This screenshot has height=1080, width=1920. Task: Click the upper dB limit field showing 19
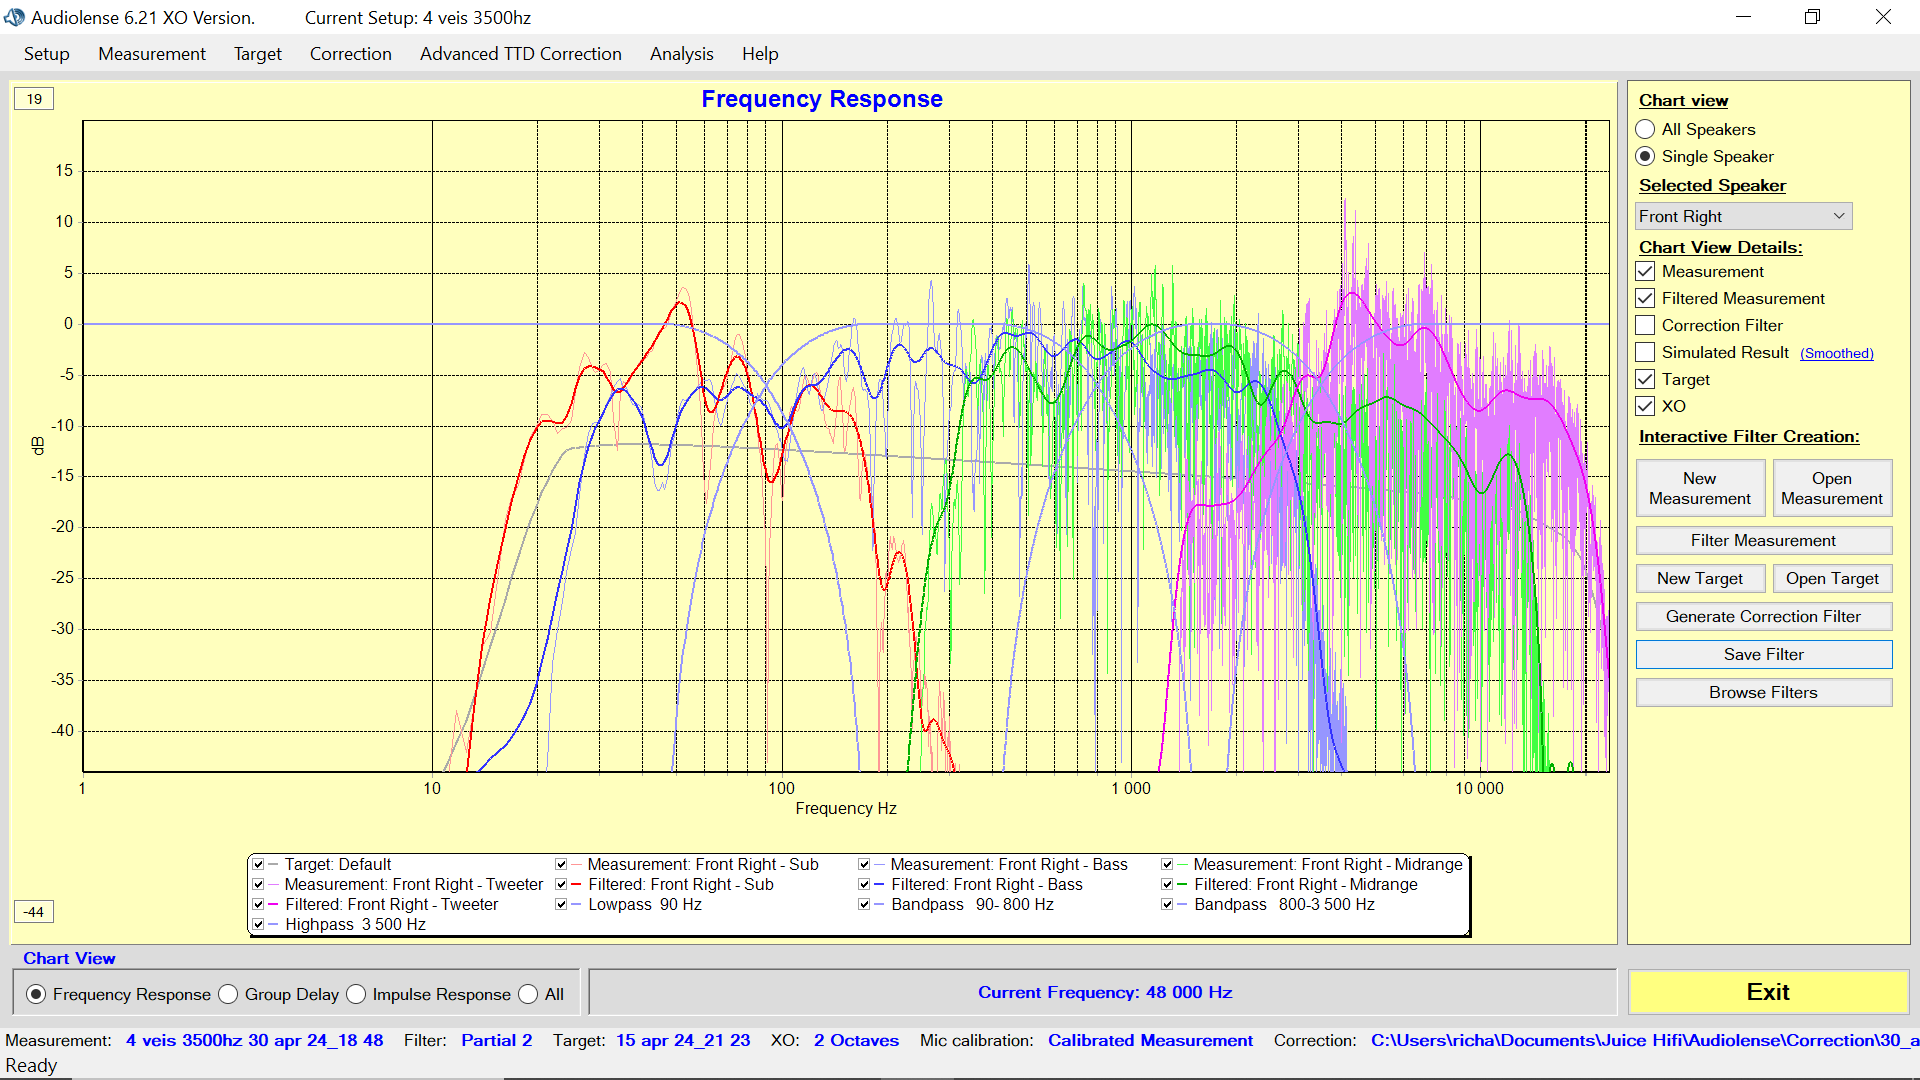(34, 99)
